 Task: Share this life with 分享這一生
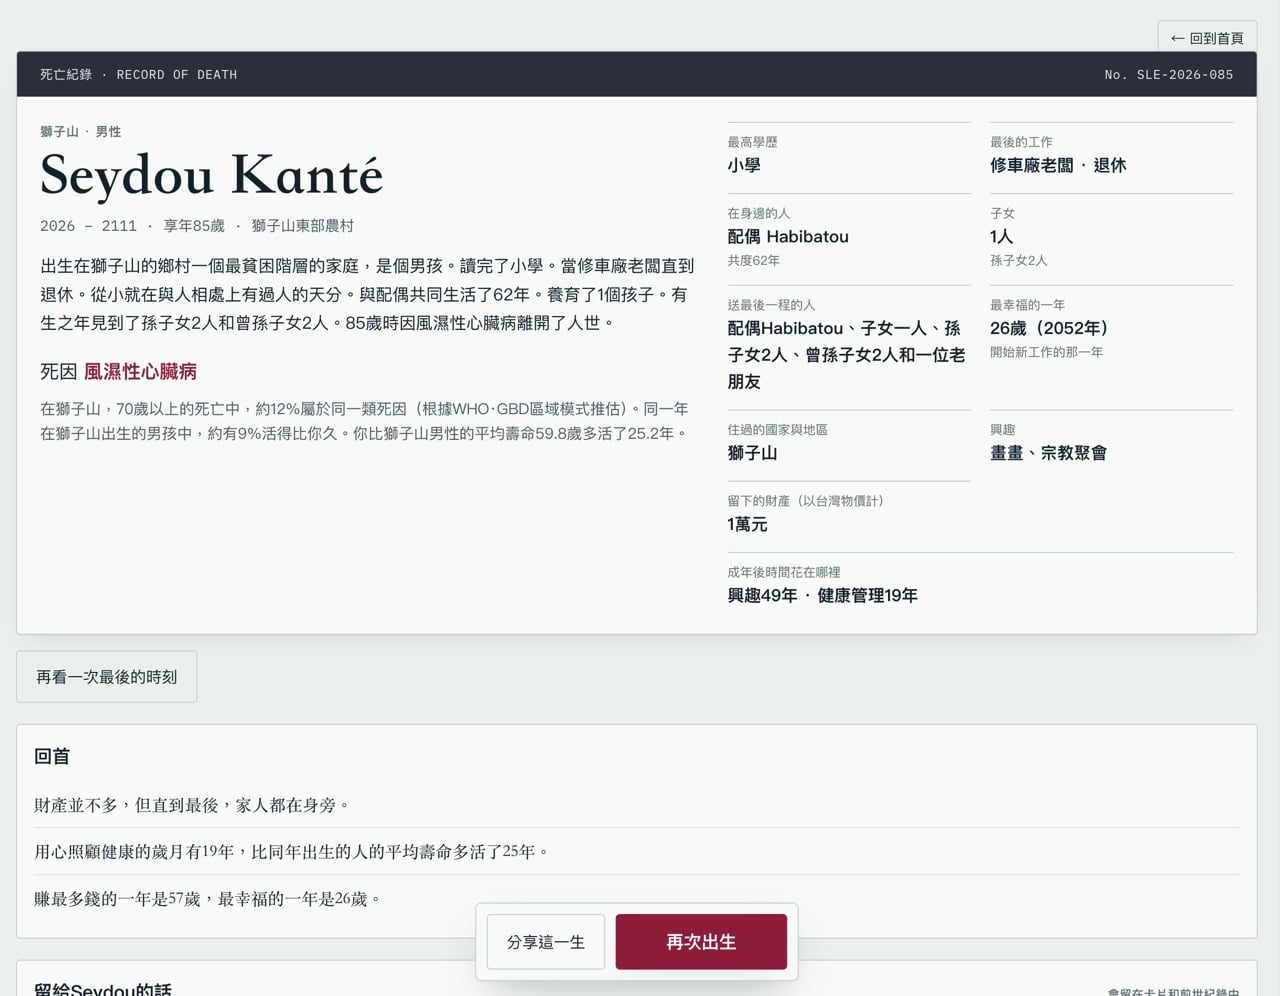(546, 942)
